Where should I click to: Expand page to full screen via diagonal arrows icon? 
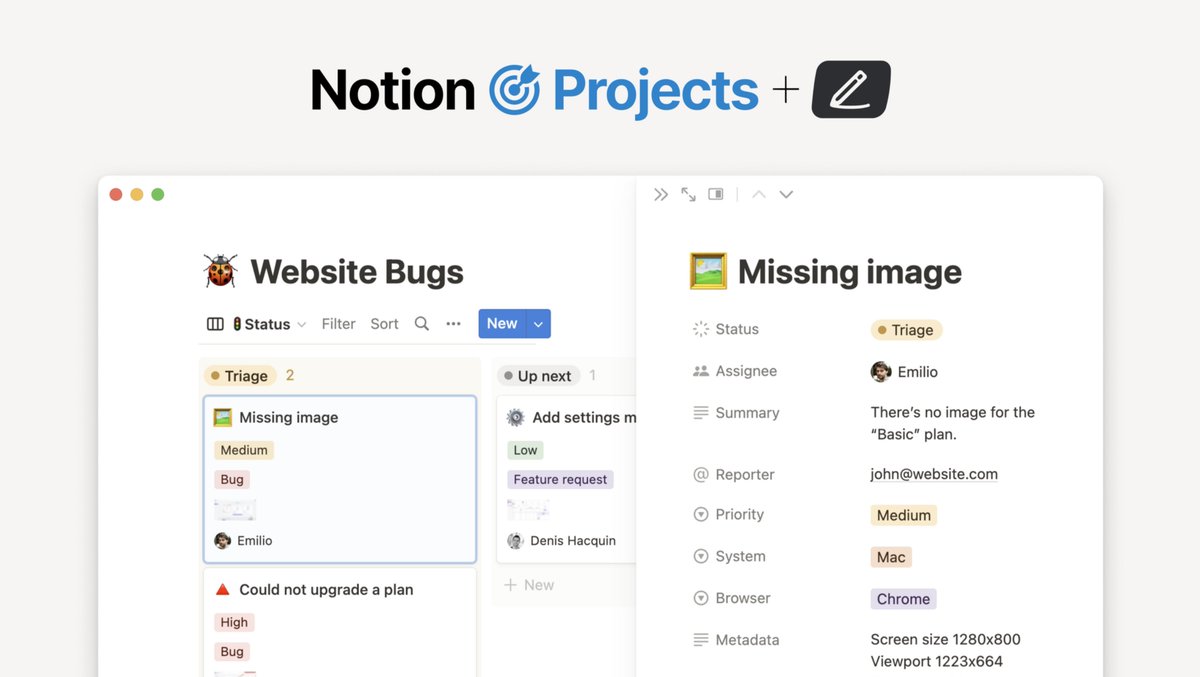point(688,193)
